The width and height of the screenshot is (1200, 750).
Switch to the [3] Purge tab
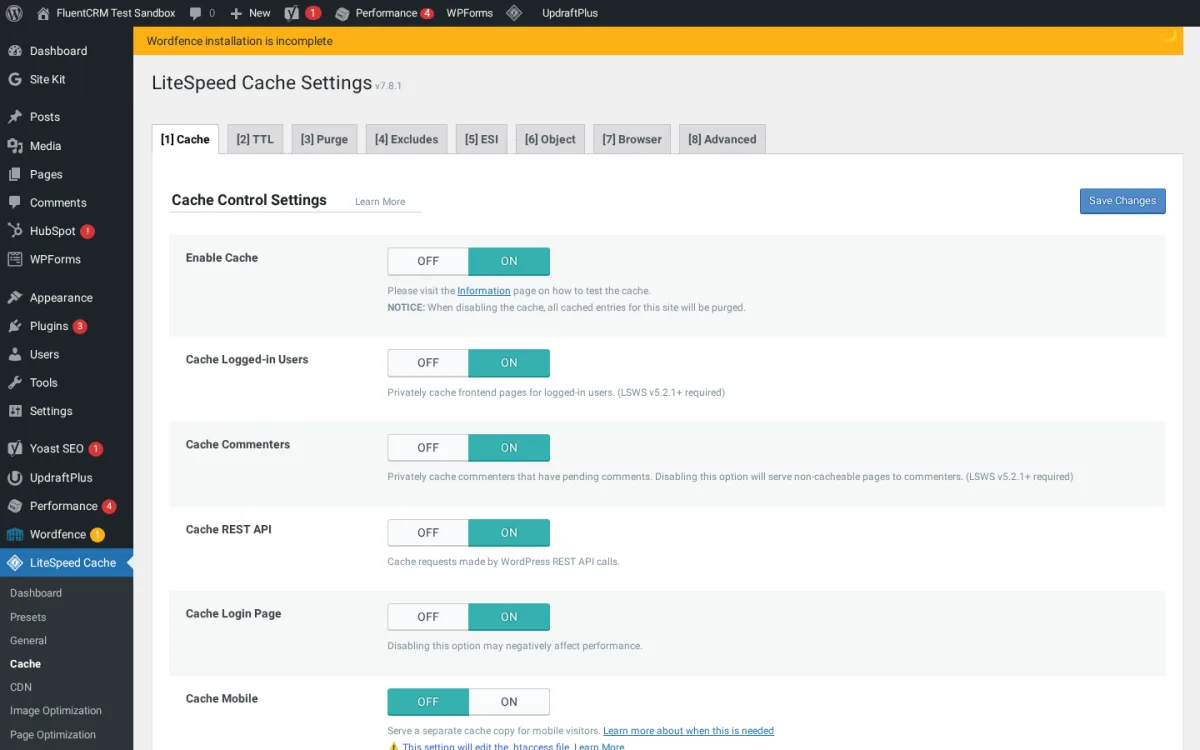[324, 139]
